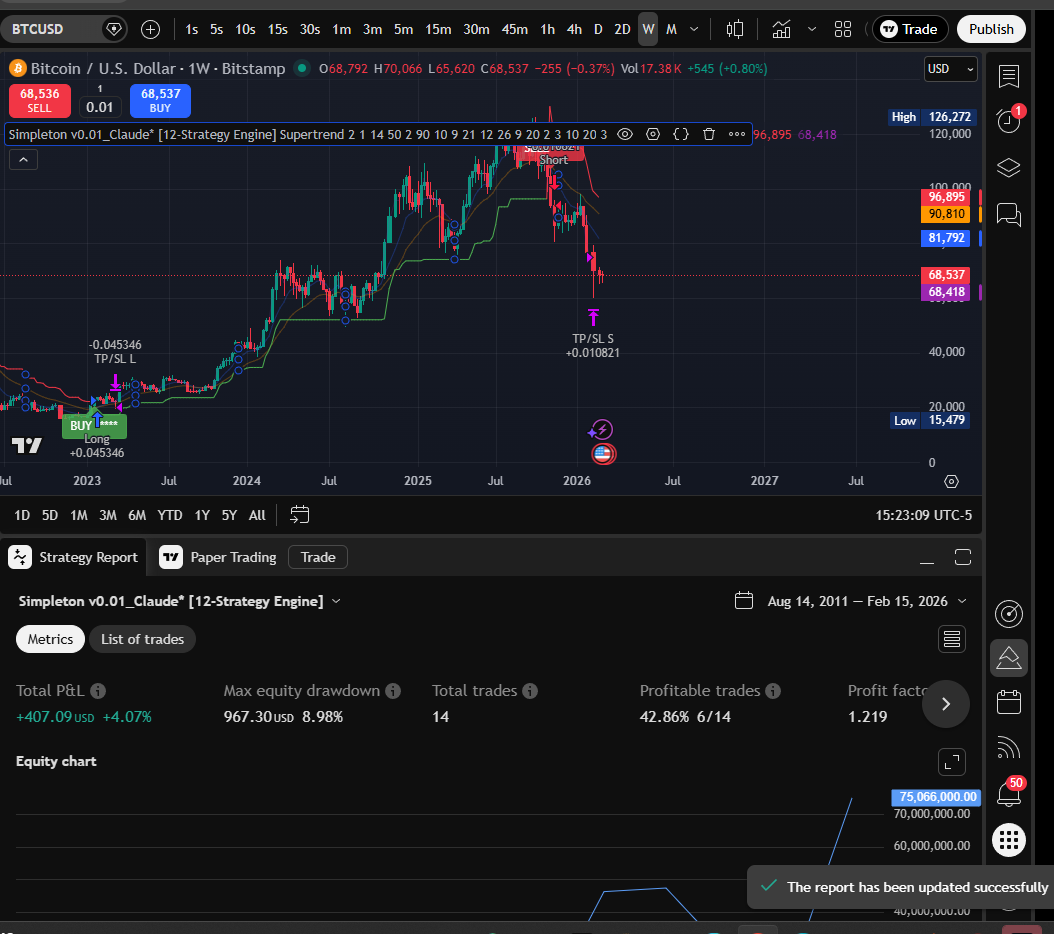The image size is (1054, 934).
Task: Select the 1D range on bottom toolbar
Action: point(21,514)
